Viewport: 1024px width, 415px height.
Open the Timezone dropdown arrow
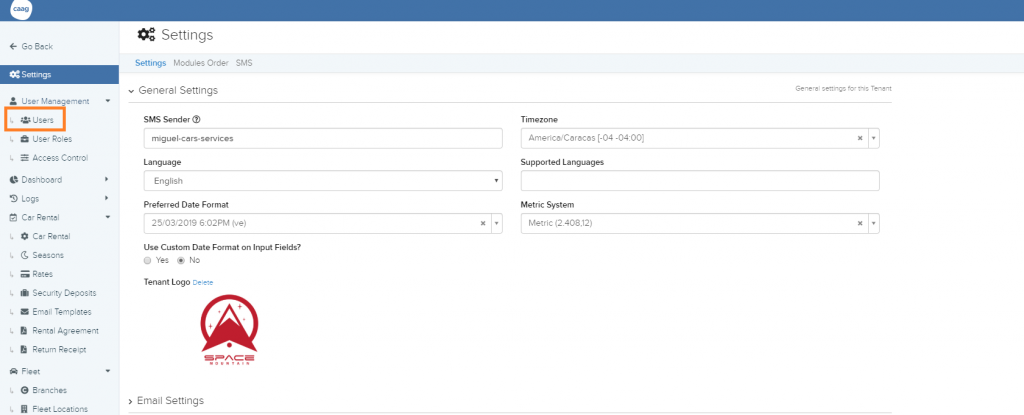pos(873,139)
